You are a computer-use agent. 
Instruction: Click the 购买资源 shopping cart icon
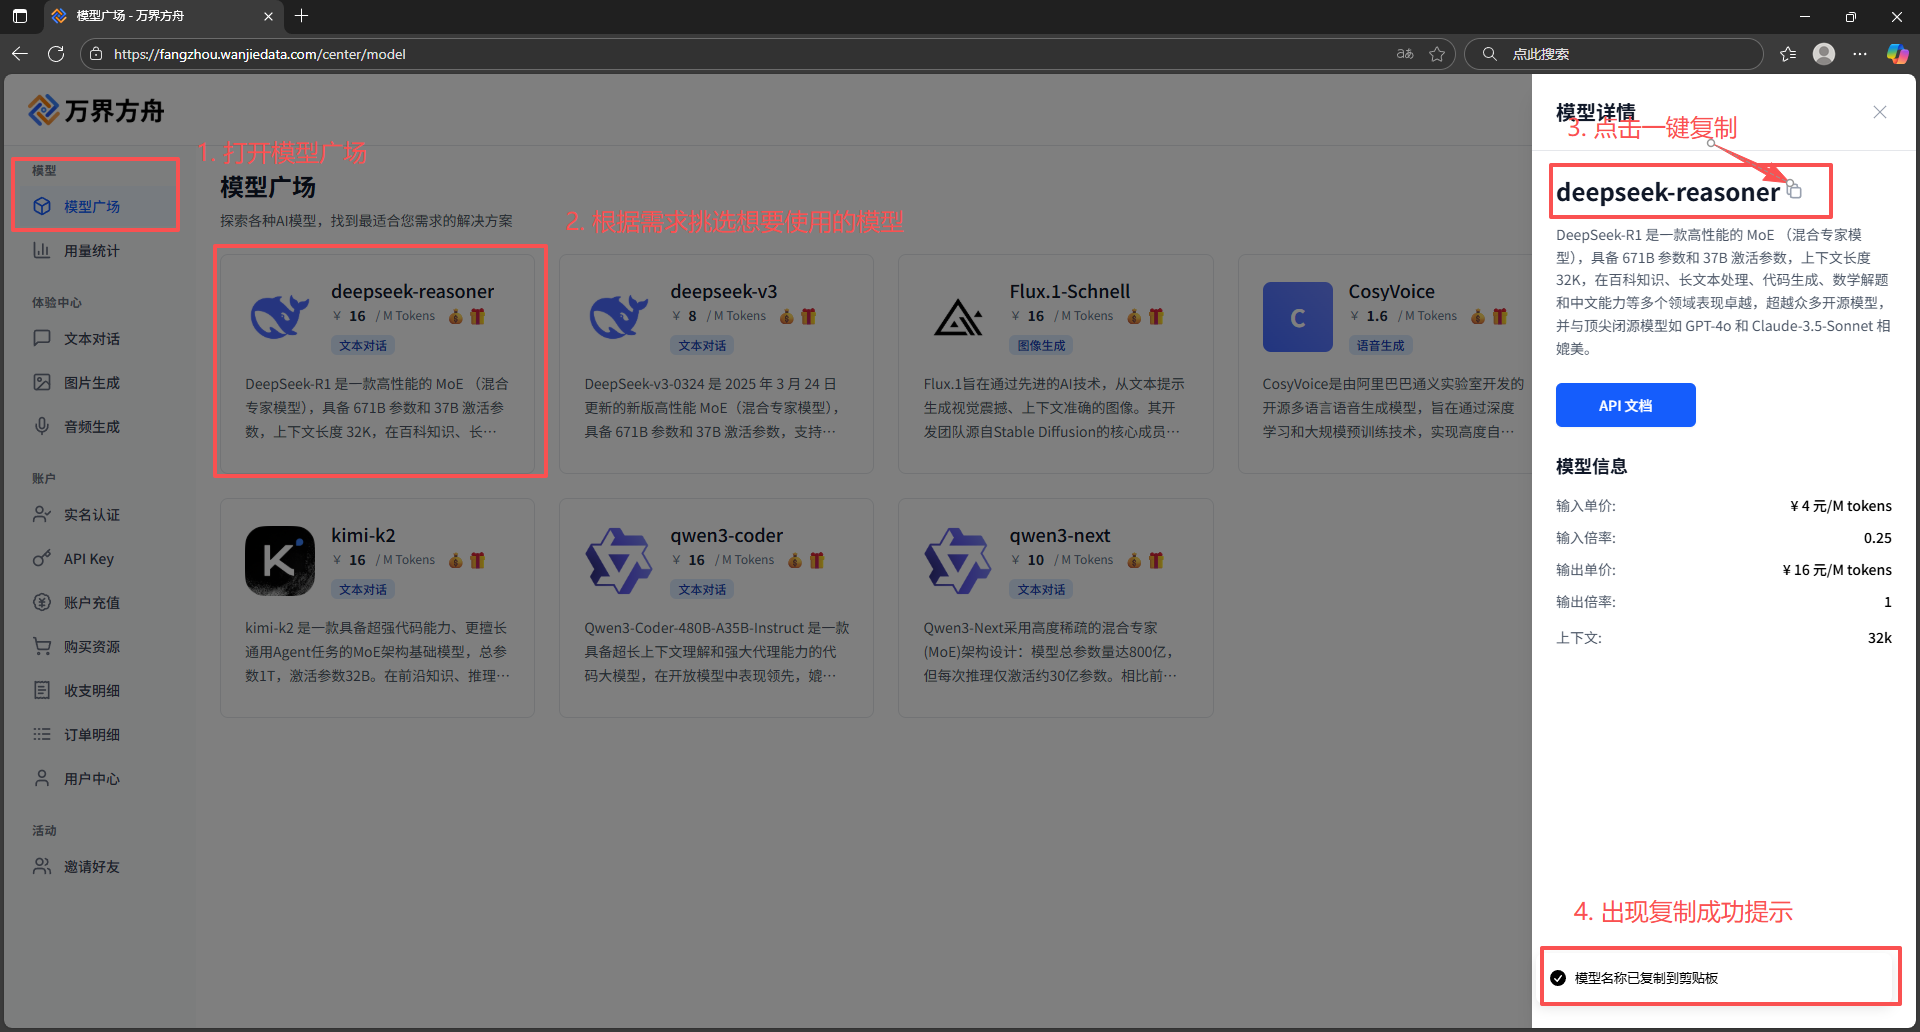pos(42,646)
